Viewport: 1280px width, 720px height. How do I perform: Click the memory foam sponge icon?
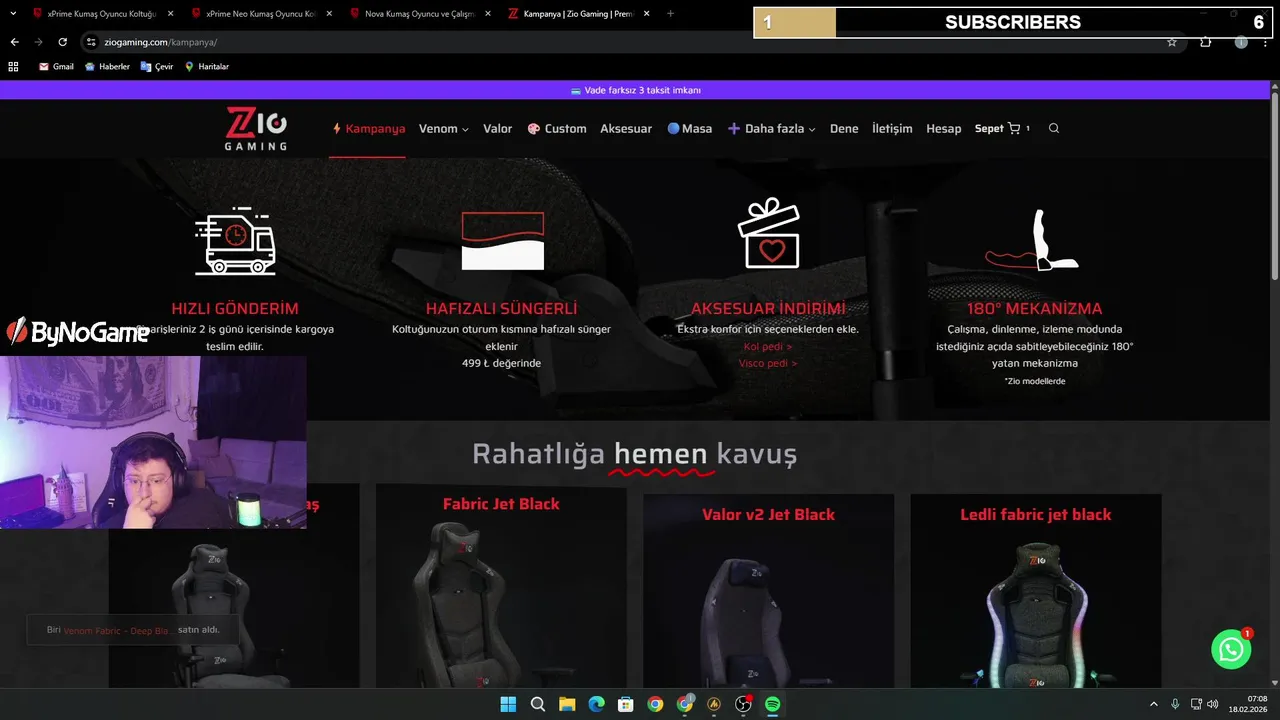point(502,240)
